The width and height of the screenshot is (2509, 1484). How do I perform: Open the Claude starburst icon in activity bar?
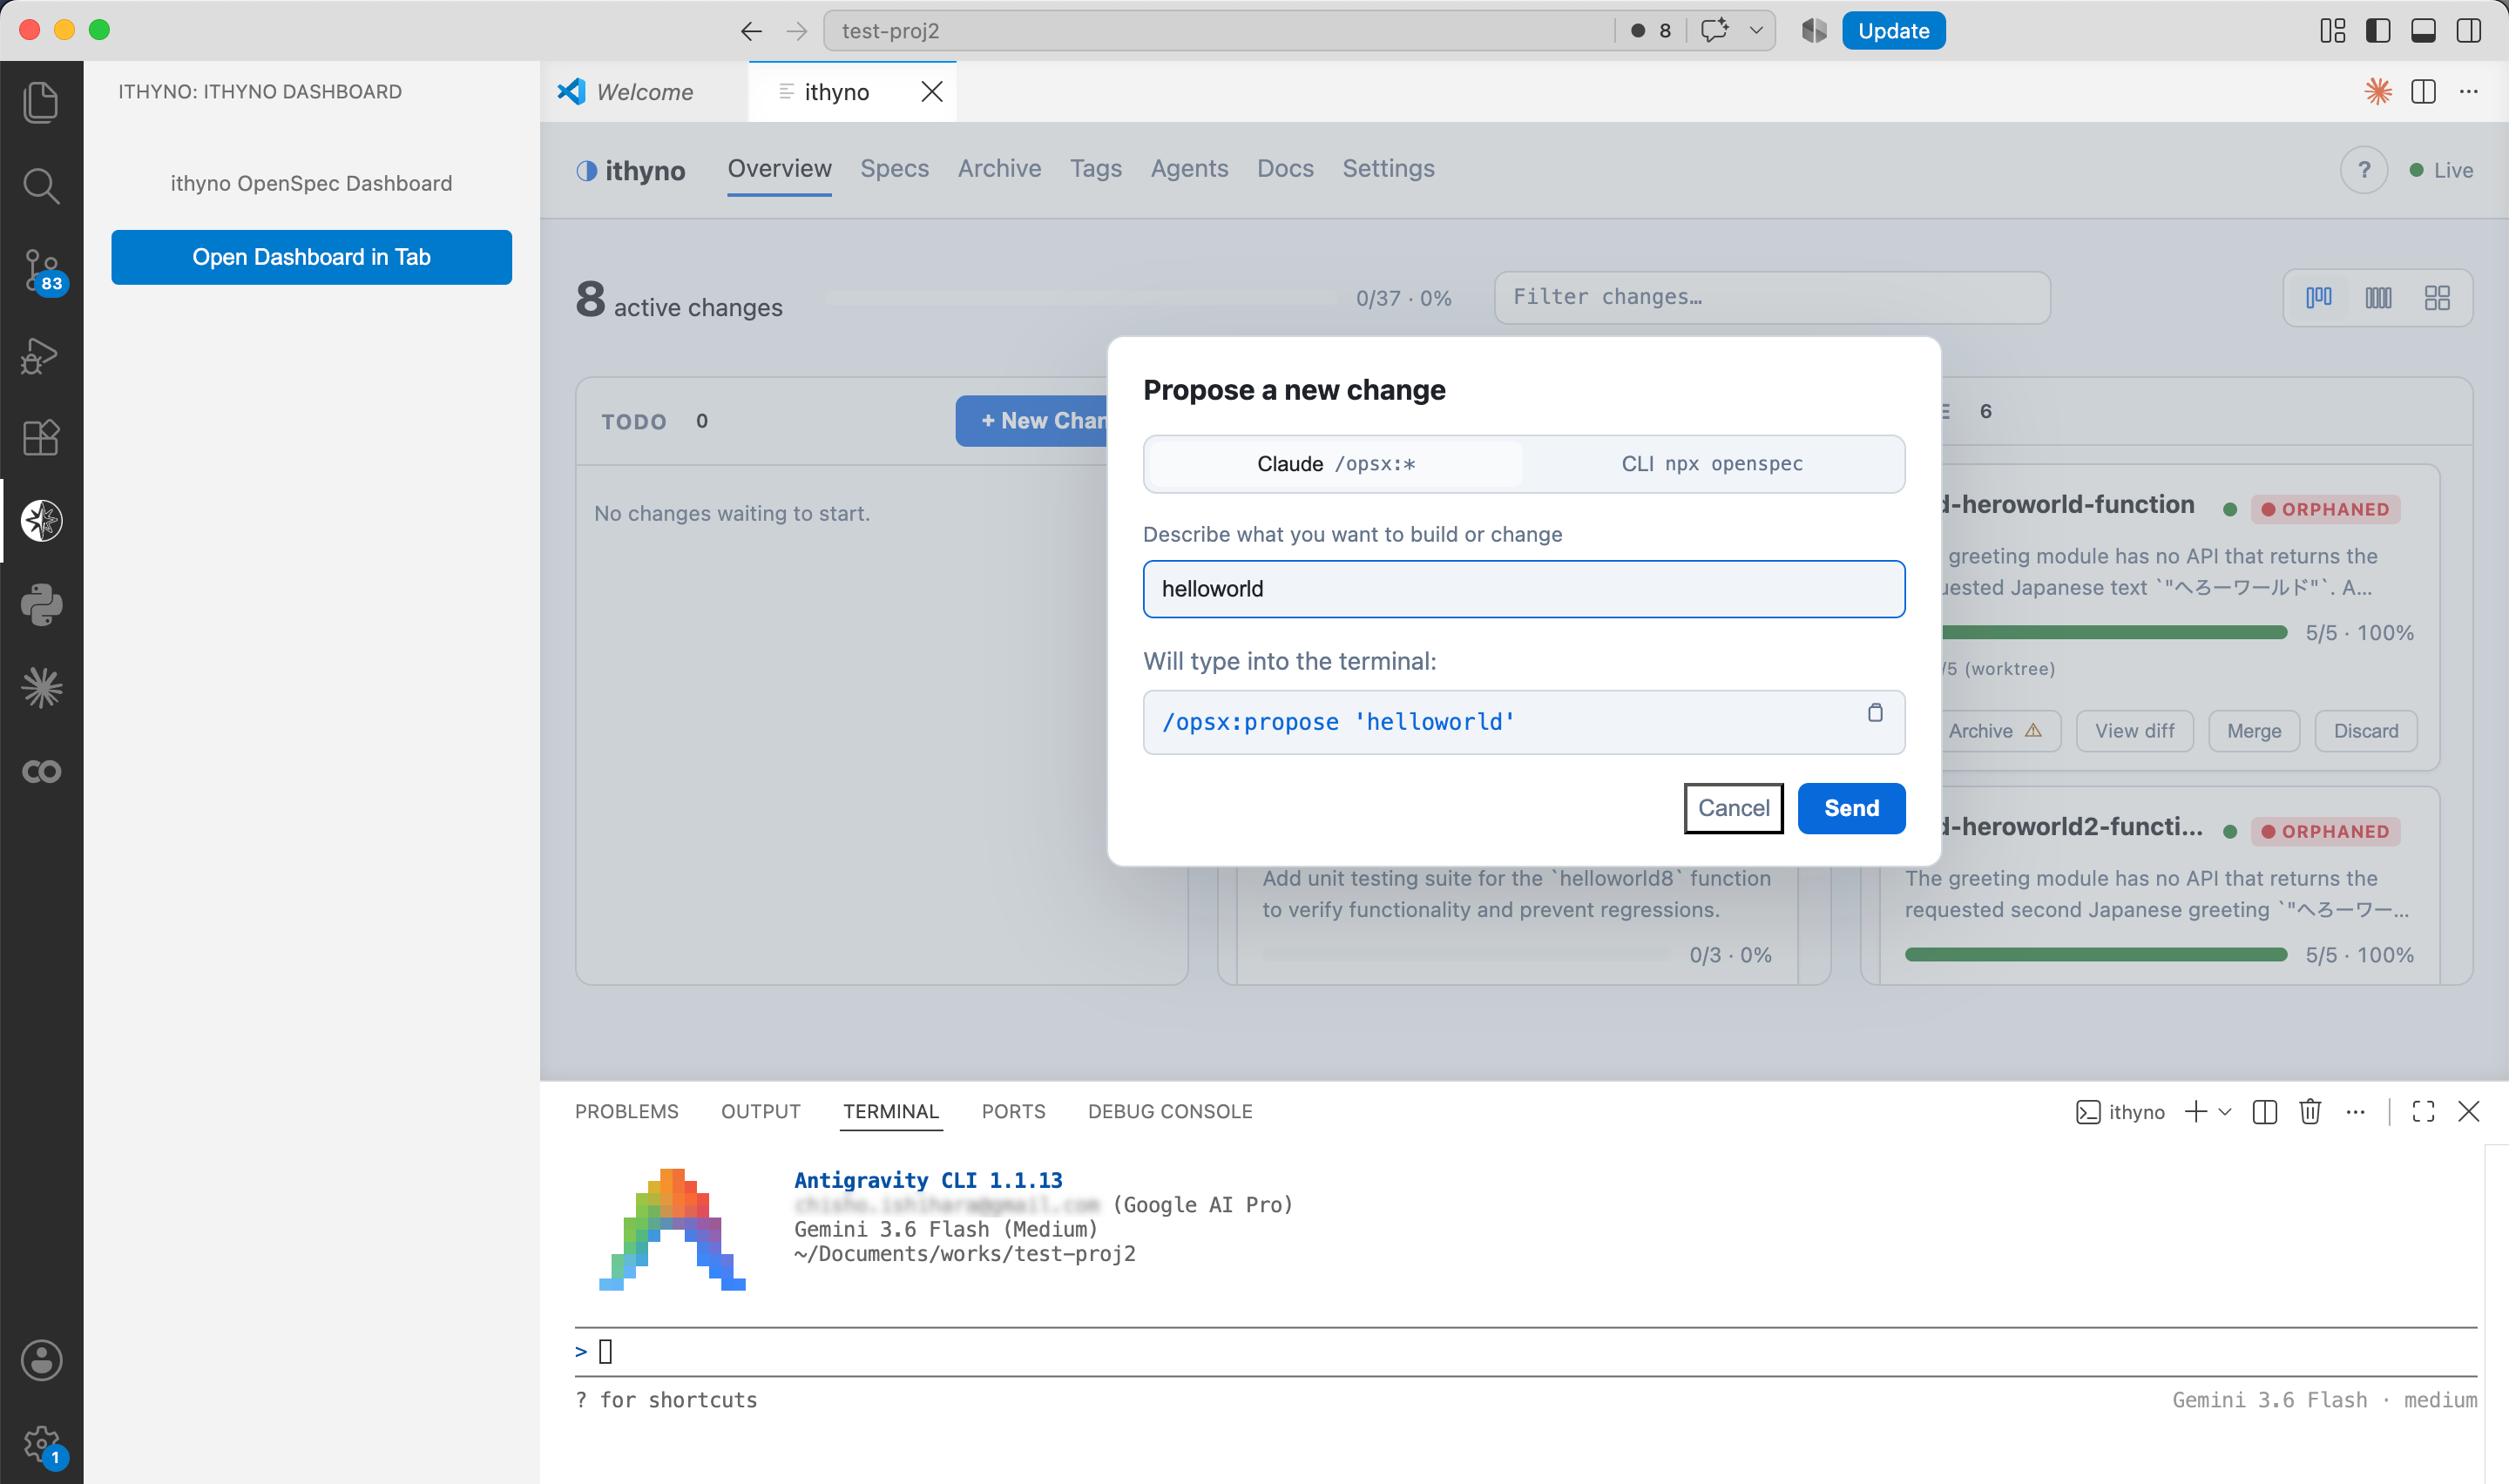click(x=41, y=688)
